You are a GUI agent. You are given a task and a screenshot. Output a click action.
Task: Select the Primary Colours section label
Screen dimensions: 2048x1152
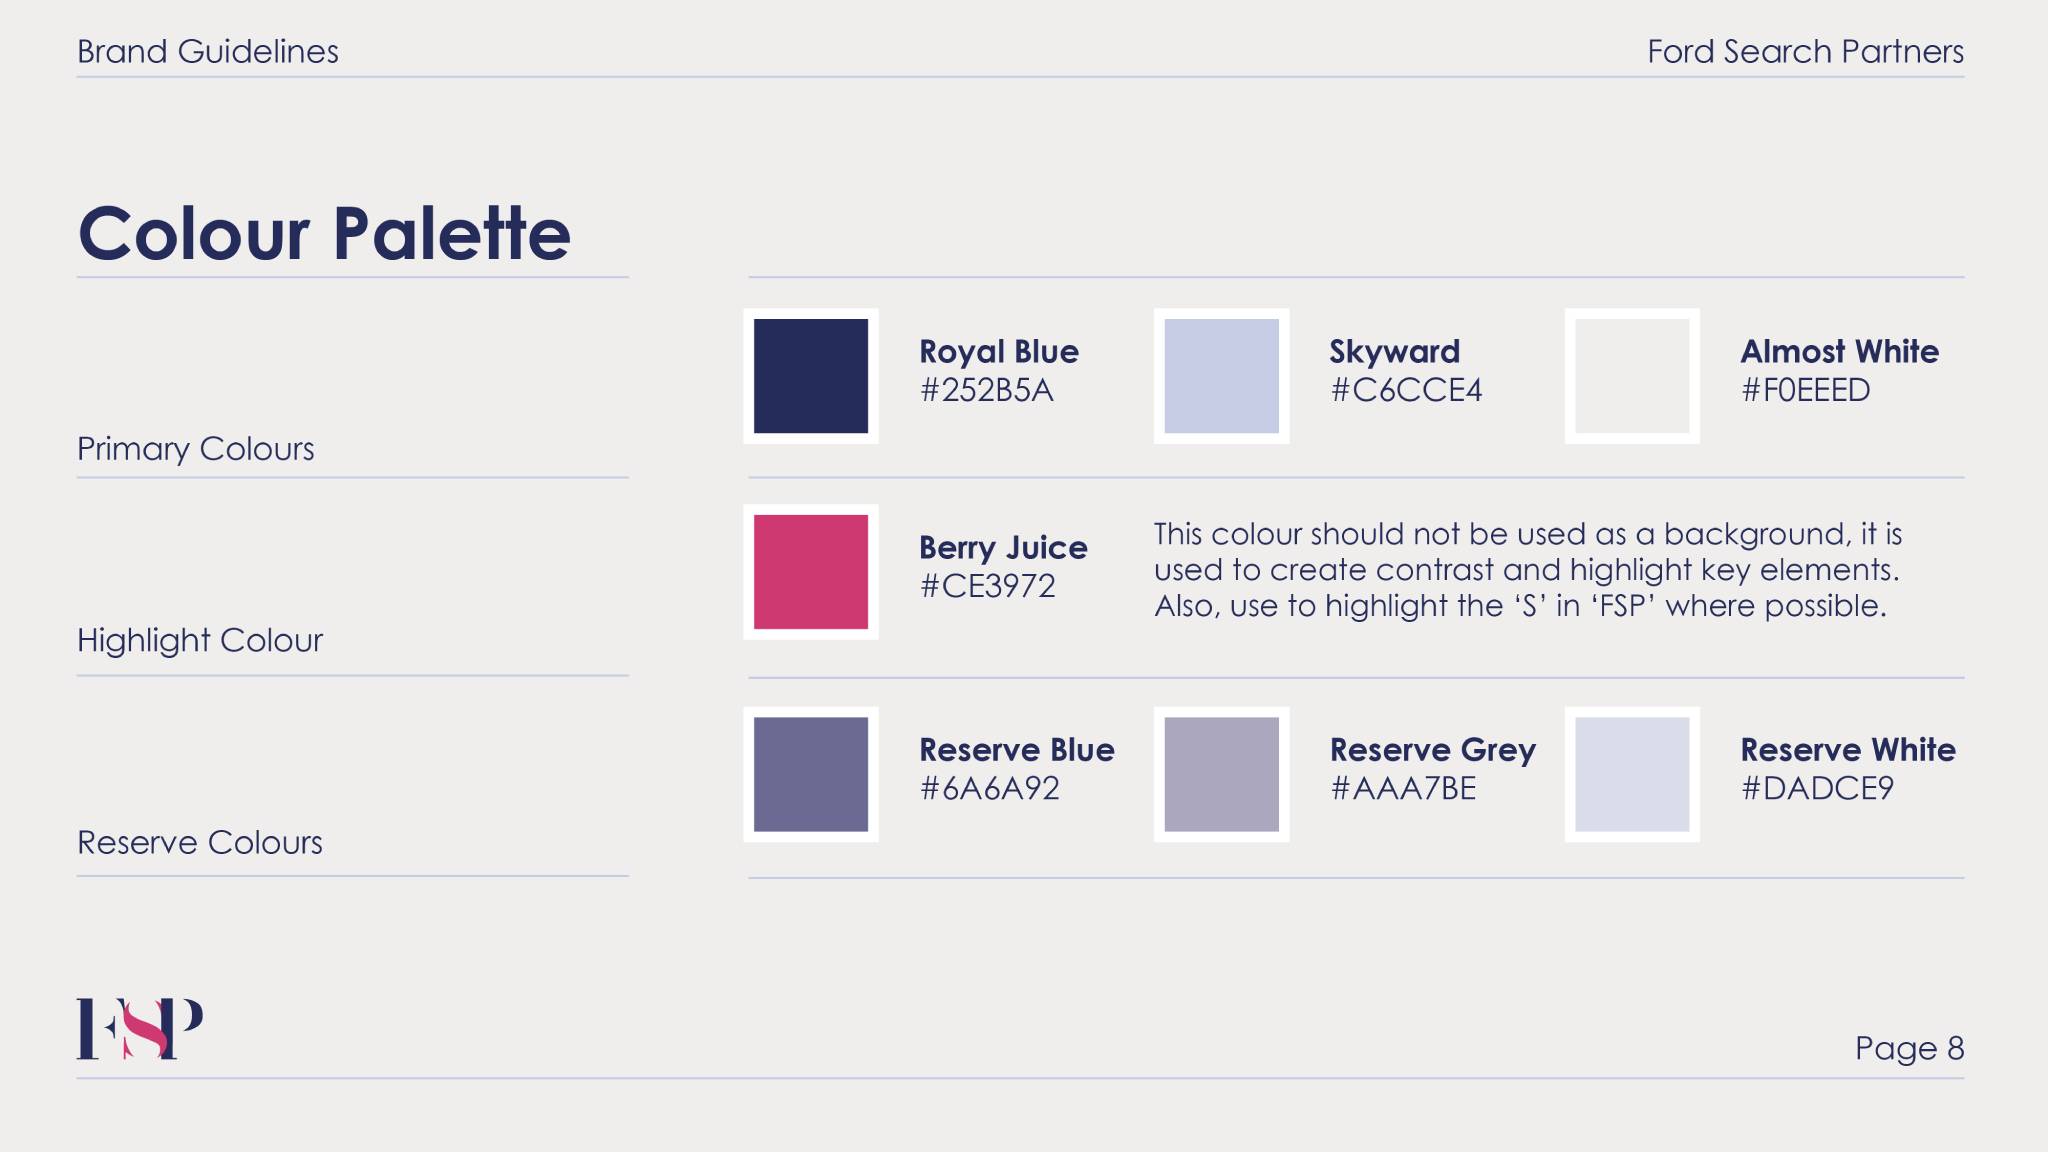point(196,449)
